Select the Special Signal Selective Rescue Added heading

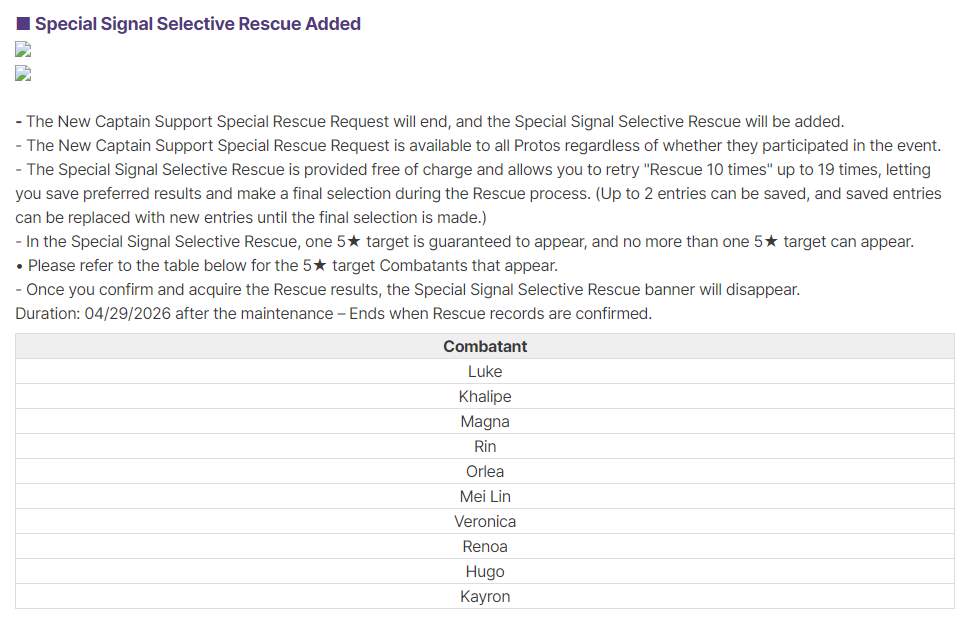pyautogui.click(x=198, y=24)
